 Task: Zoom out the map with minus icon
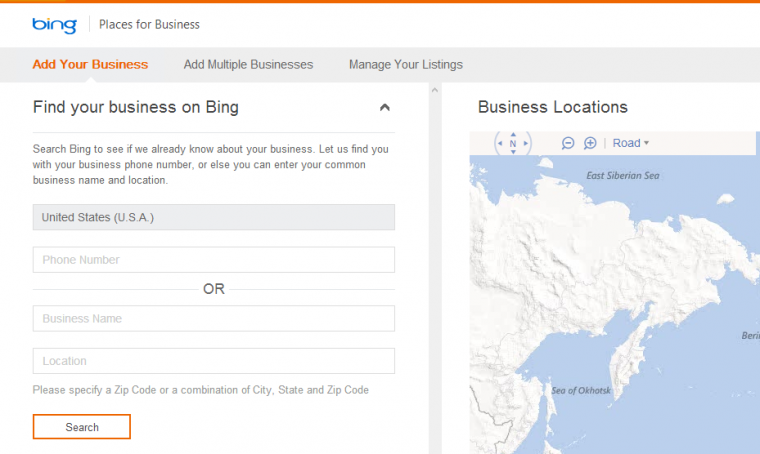pyautogui.click(x=568, y=143)
